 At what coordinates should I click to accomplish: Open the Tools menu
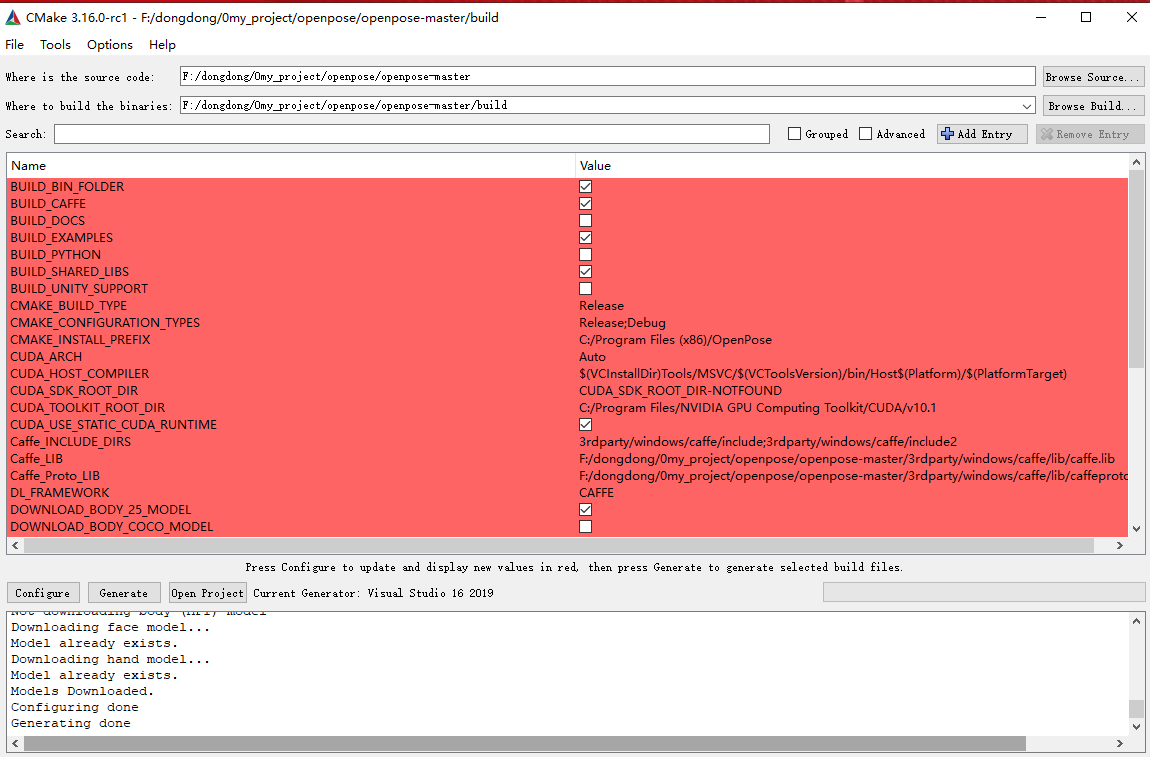tap(55, 45)
